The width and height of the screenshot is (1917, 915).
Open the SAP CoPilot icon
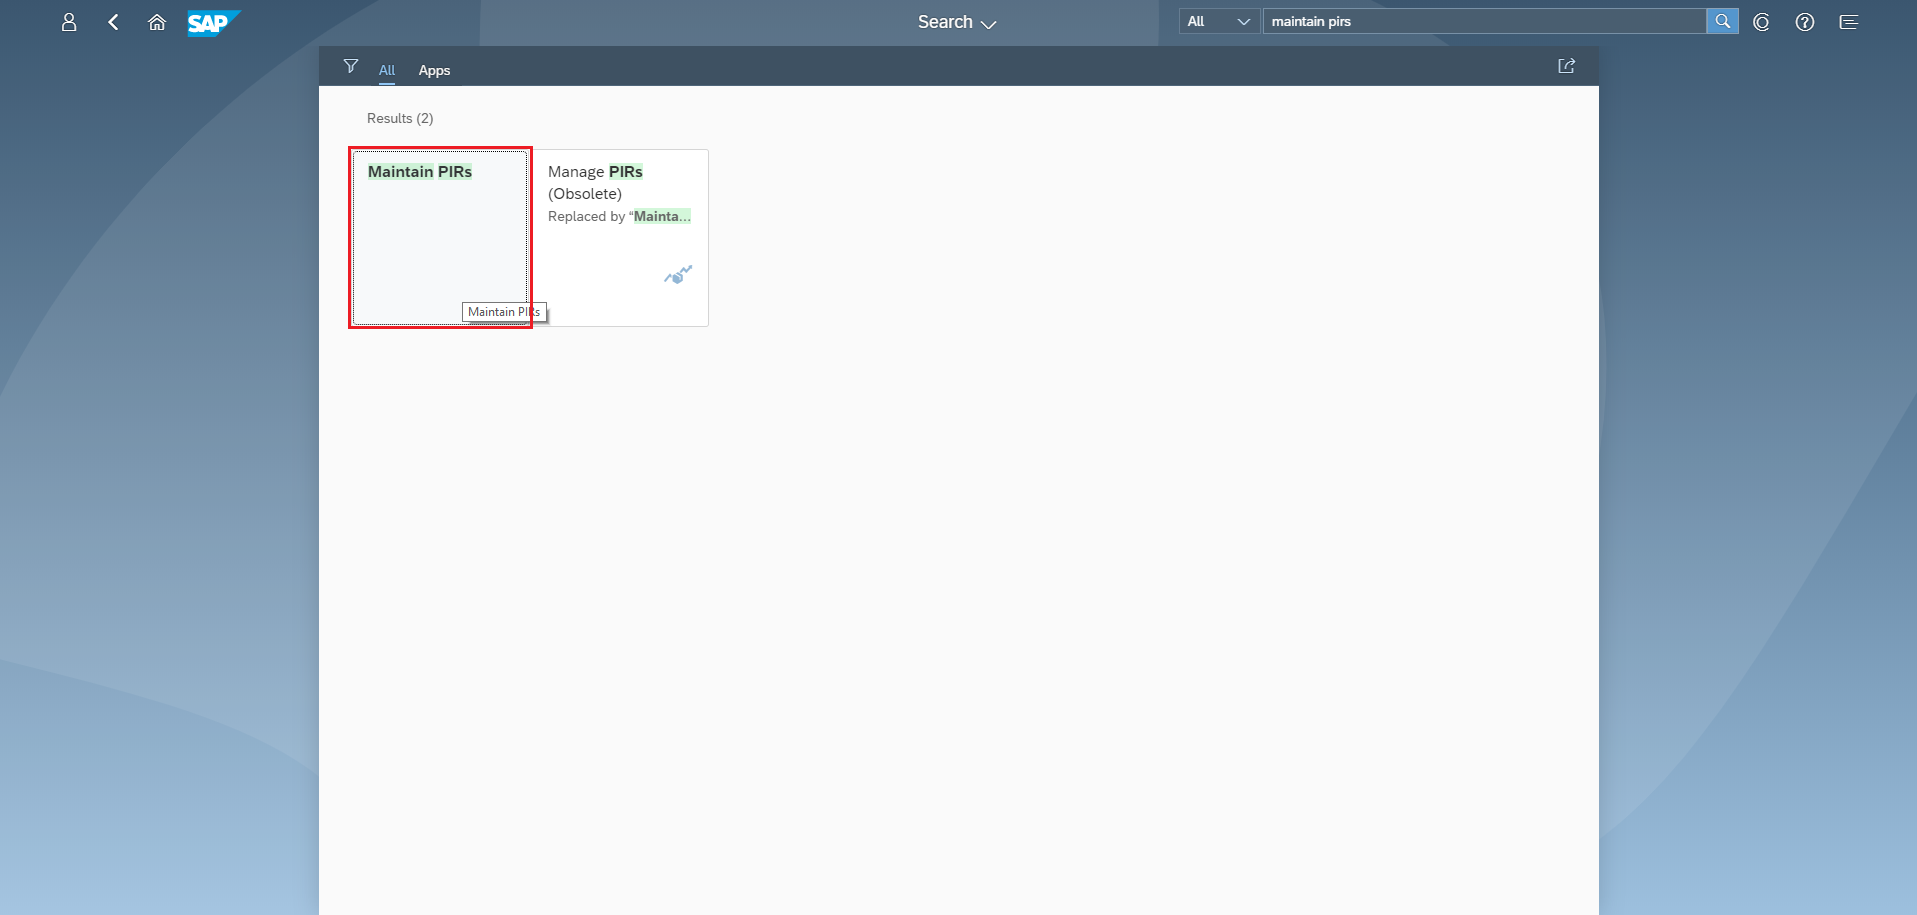click(x=1762, y=22)
